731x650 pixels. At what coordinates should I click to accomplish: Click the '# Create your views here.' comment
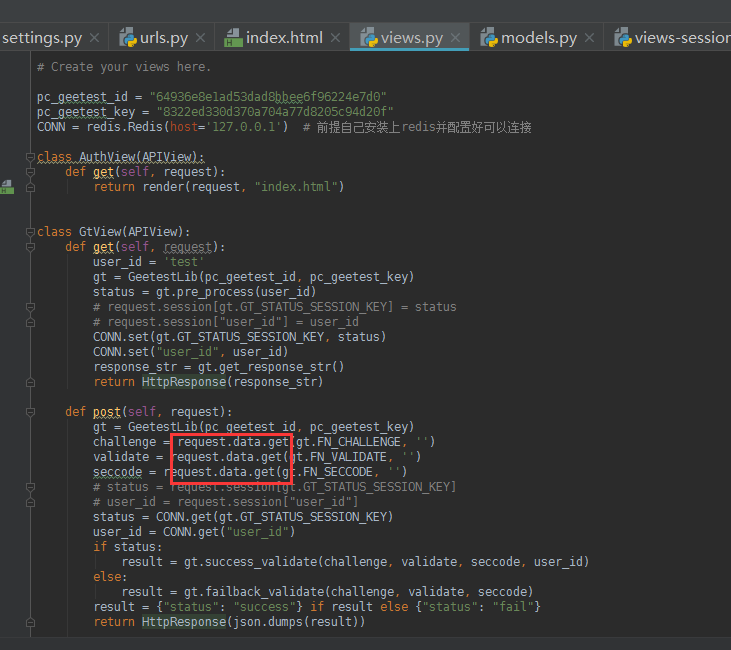[124, 67]
